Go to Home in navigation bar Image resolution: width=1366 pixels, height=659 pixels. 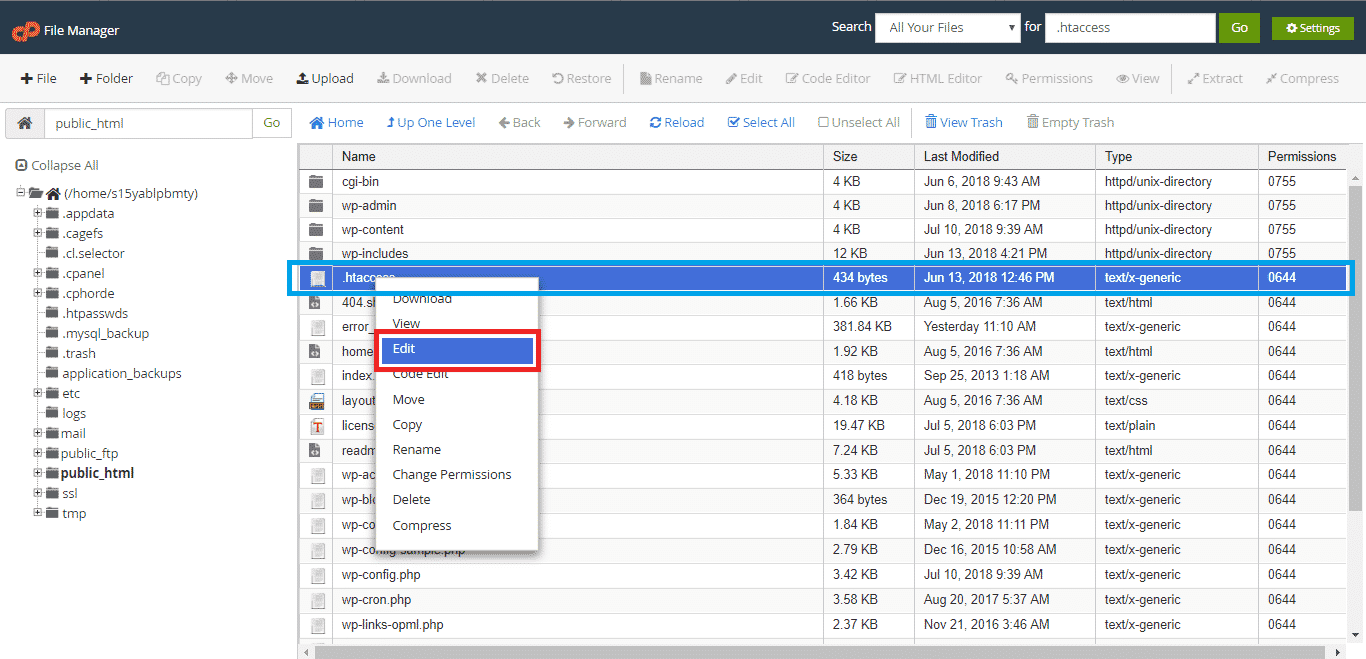(x=336, y=122)
